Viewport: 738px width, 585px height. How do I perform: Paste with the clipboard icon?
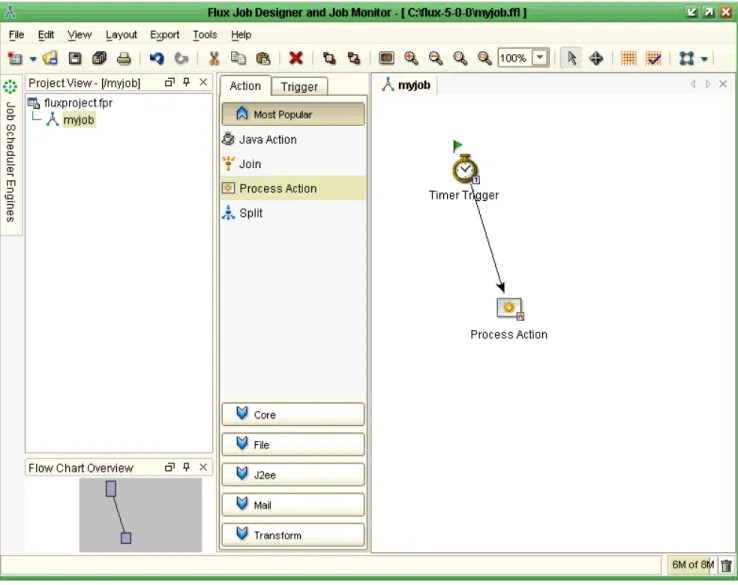click(x=263, y=58)
